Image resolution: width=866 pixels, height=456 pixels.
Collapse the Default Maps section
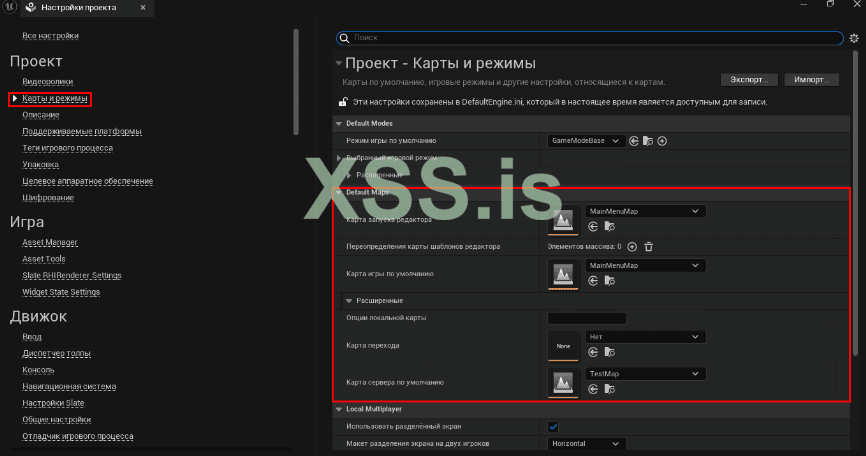pos(339,193)
